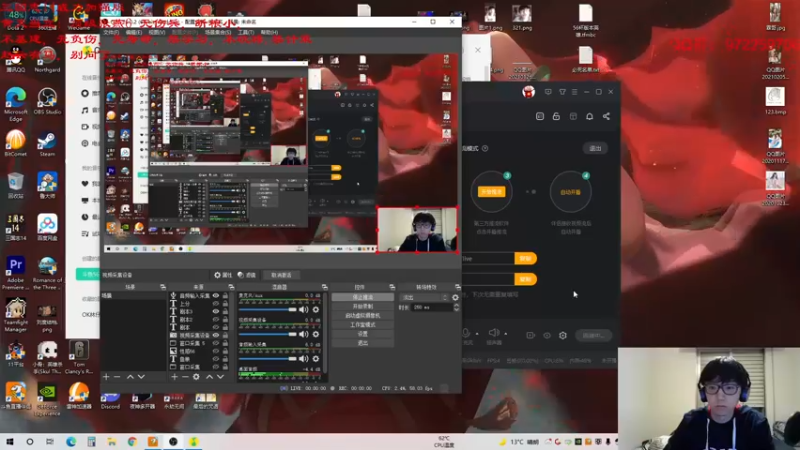
Task: Open OBS Studio desktop shortcut
Action: [47, 101]
